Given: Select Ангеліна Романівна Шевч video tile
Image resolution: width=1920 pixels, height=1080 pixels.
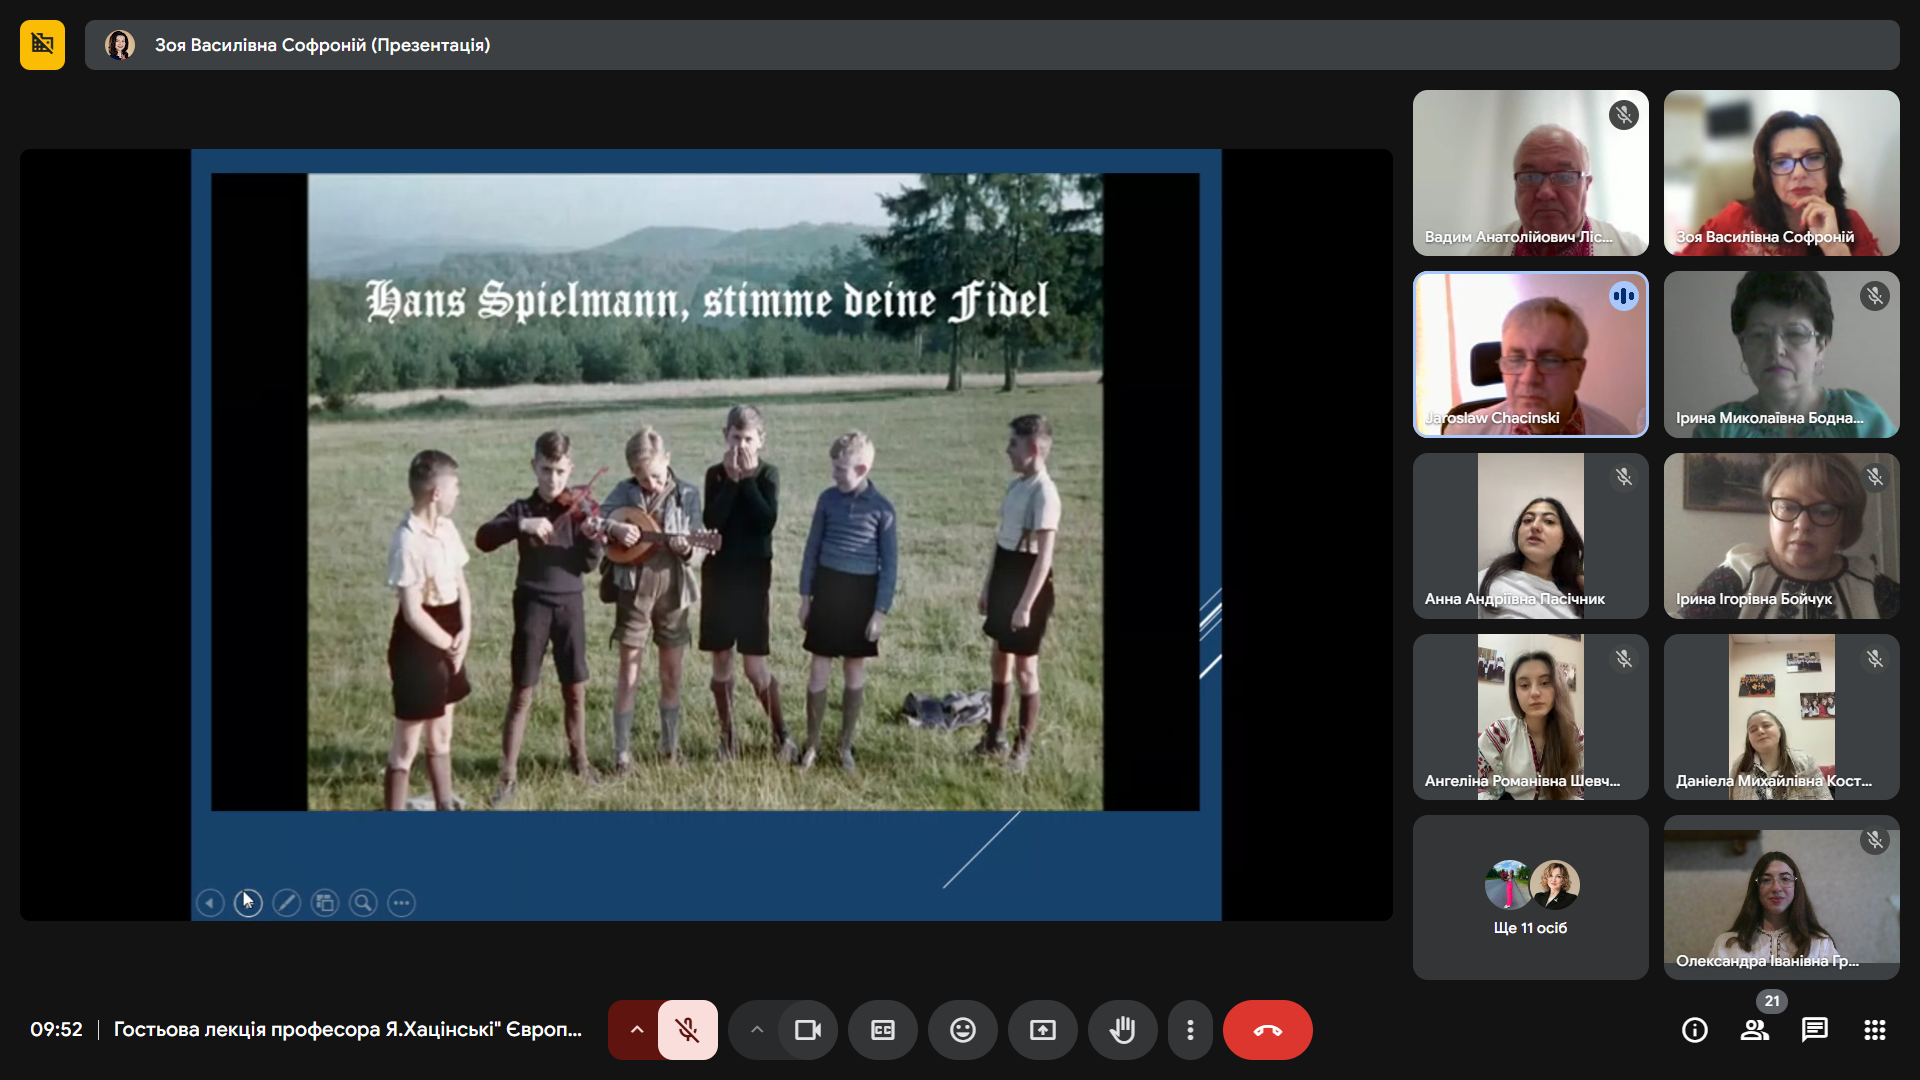Looking at the screenshot, I should [x=1530, y=717].
